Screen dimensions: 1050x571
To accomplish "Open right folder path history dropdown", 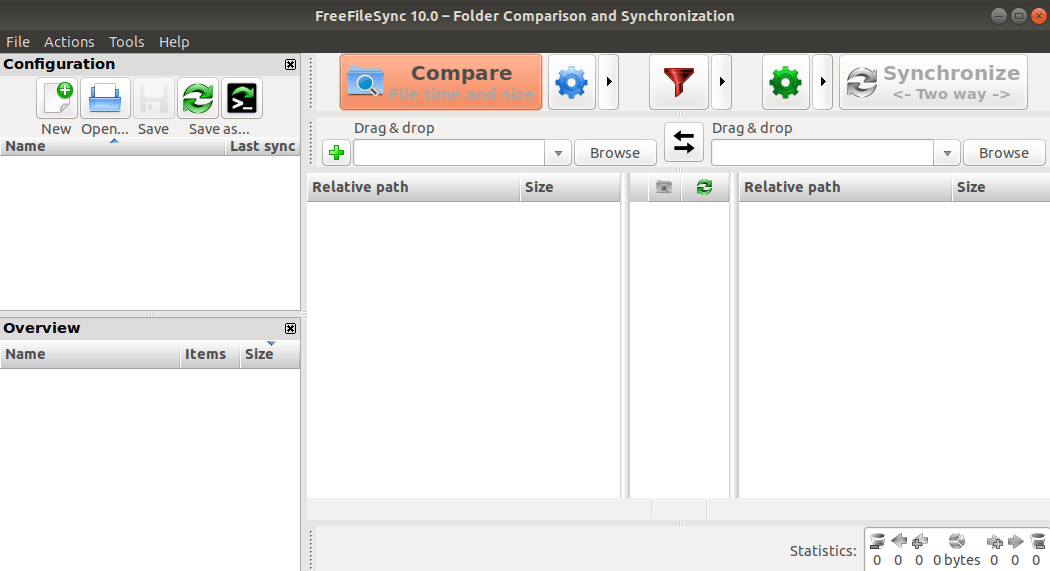I will pos(947,153).
